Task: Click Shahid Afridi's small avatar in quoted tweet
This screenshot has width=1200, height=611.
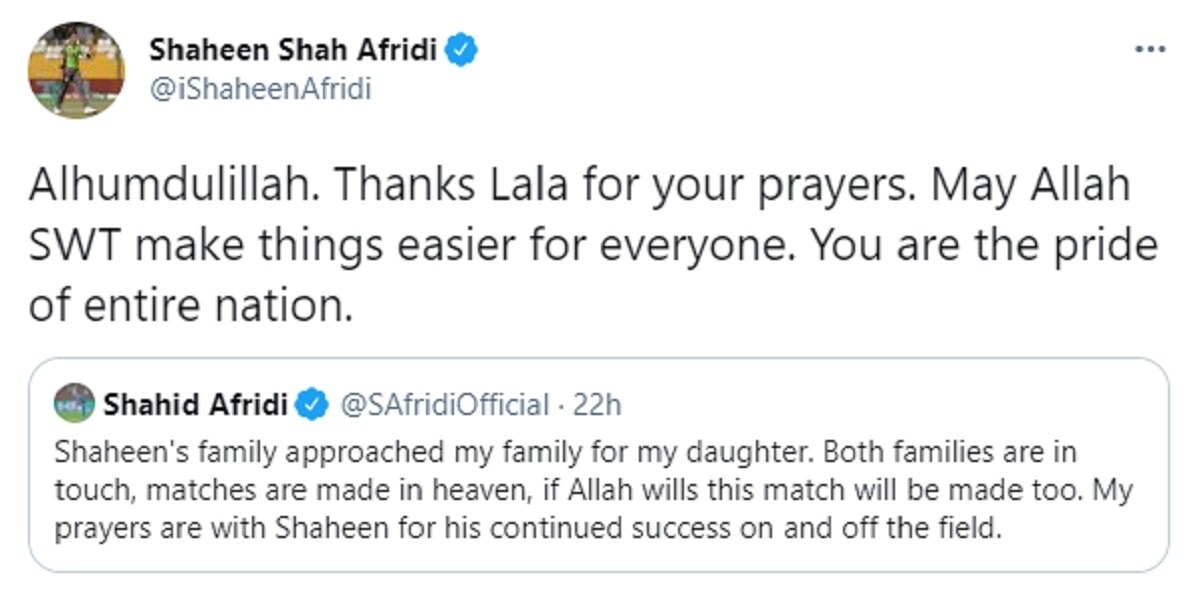Action: [x=75, y=404]
